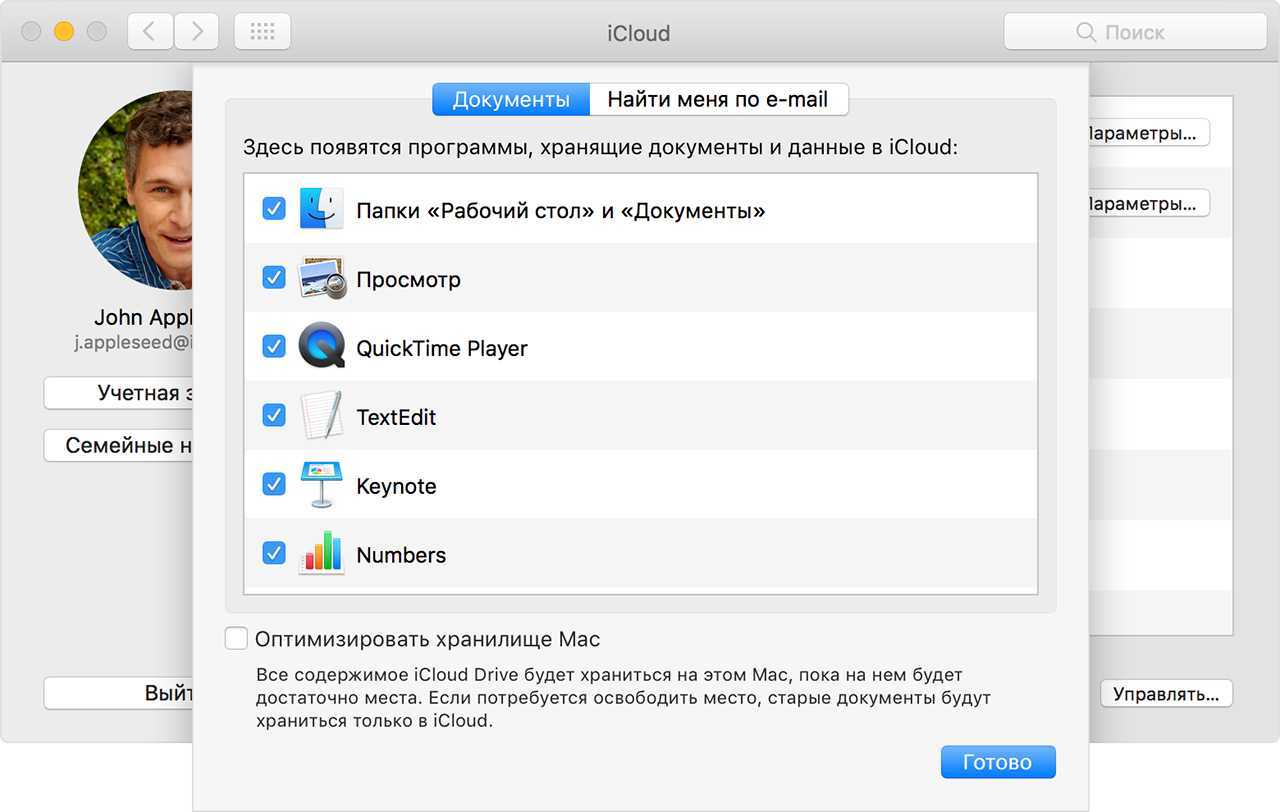Click the second Параметры... button
This screenshot has width=1280, height=812.
[x=1148, y=204]
